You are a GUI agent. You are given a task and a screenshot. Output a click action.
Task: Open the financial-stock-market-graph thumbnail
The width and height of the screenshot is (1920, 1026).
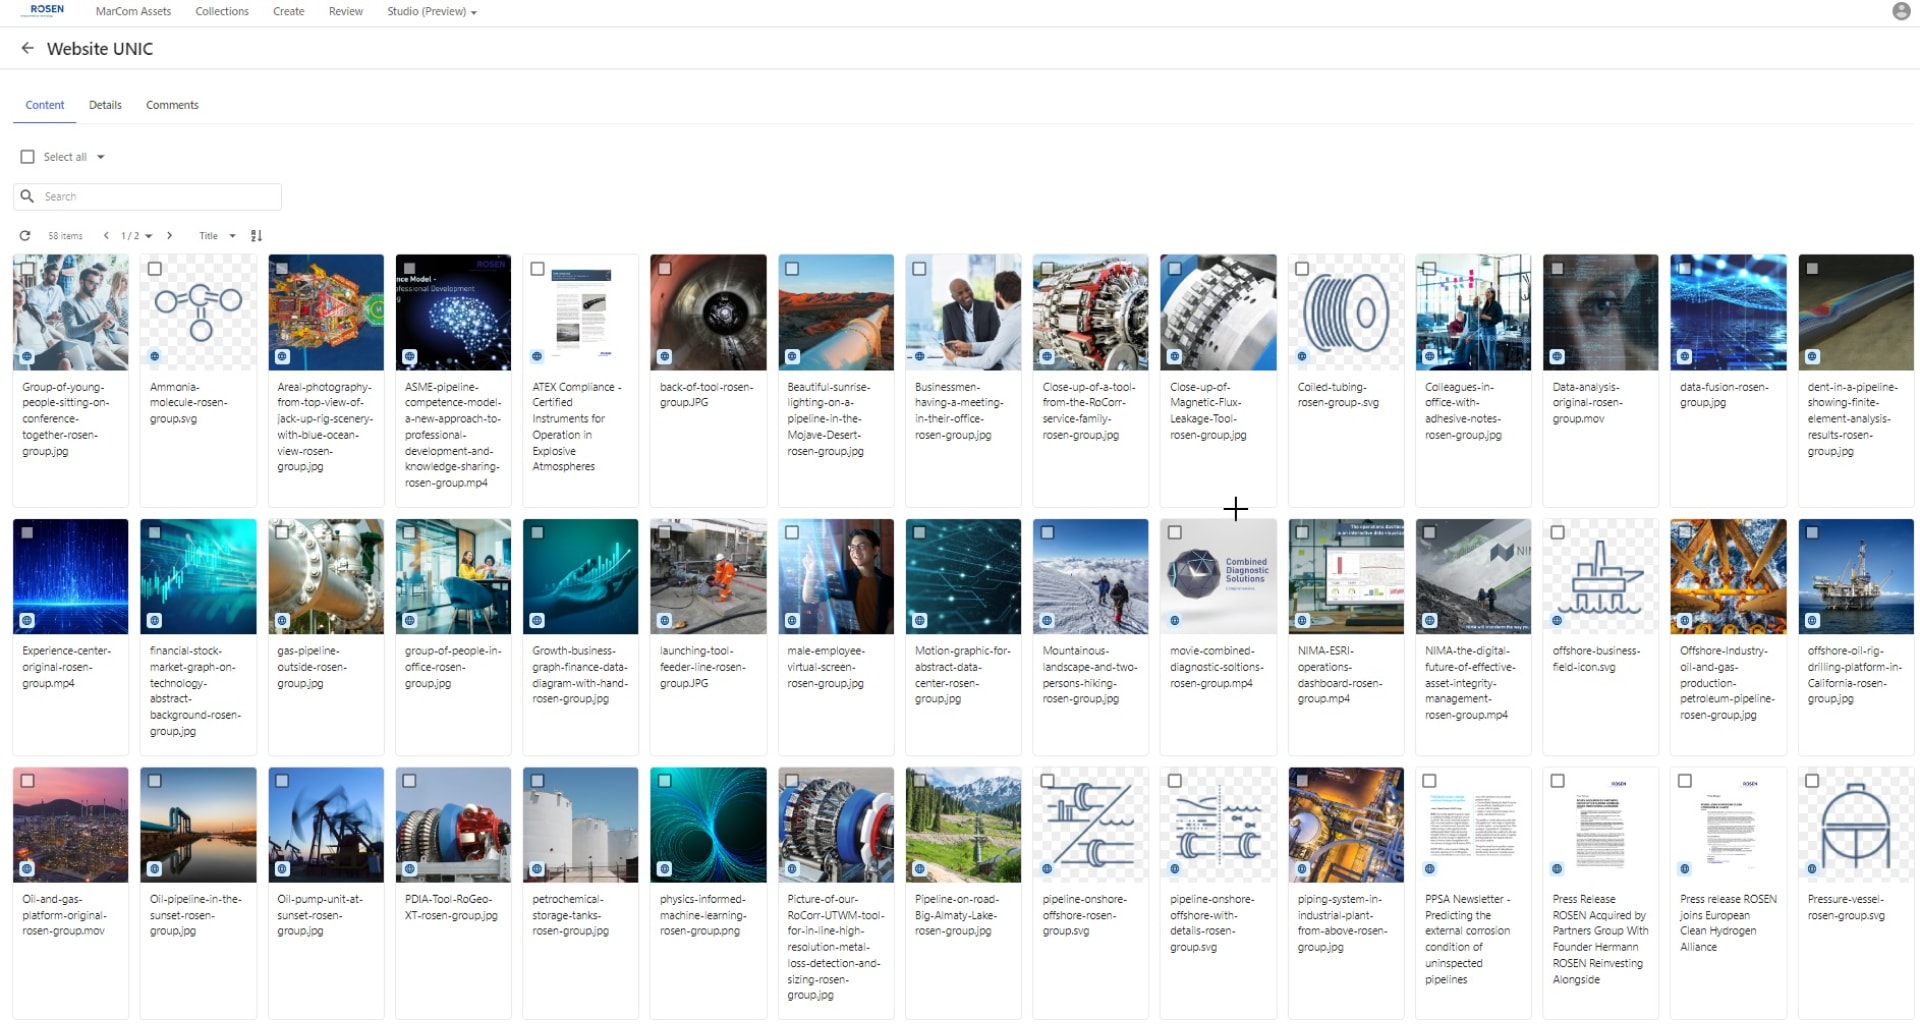pyautogui.click(x=198, y=576)
